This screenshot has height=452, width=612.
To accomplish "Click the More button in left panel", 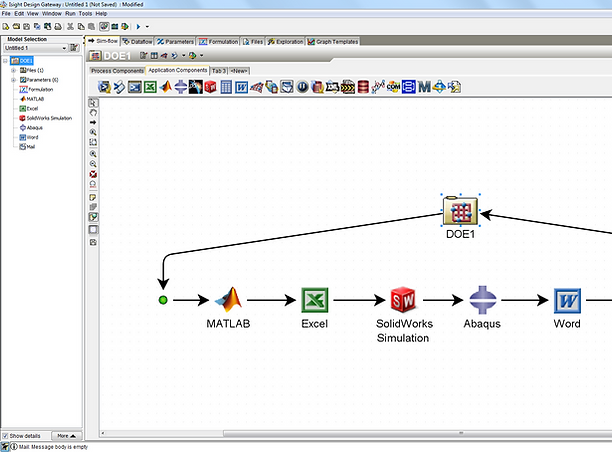I will (x=66, y=436).
